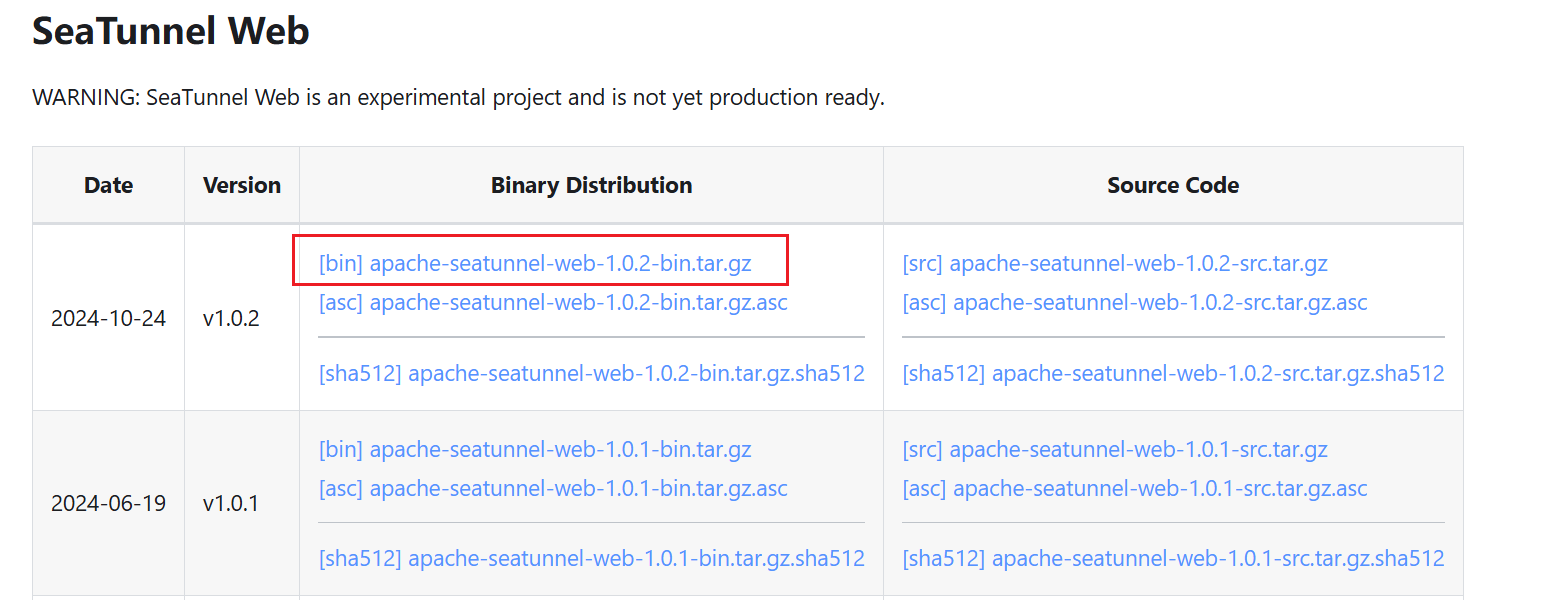This screenshot has height=600, width=1551.
Task: Download apache-seatunnel-web-1.0.1-src.tar.gz source
Action: point(1115,450)
